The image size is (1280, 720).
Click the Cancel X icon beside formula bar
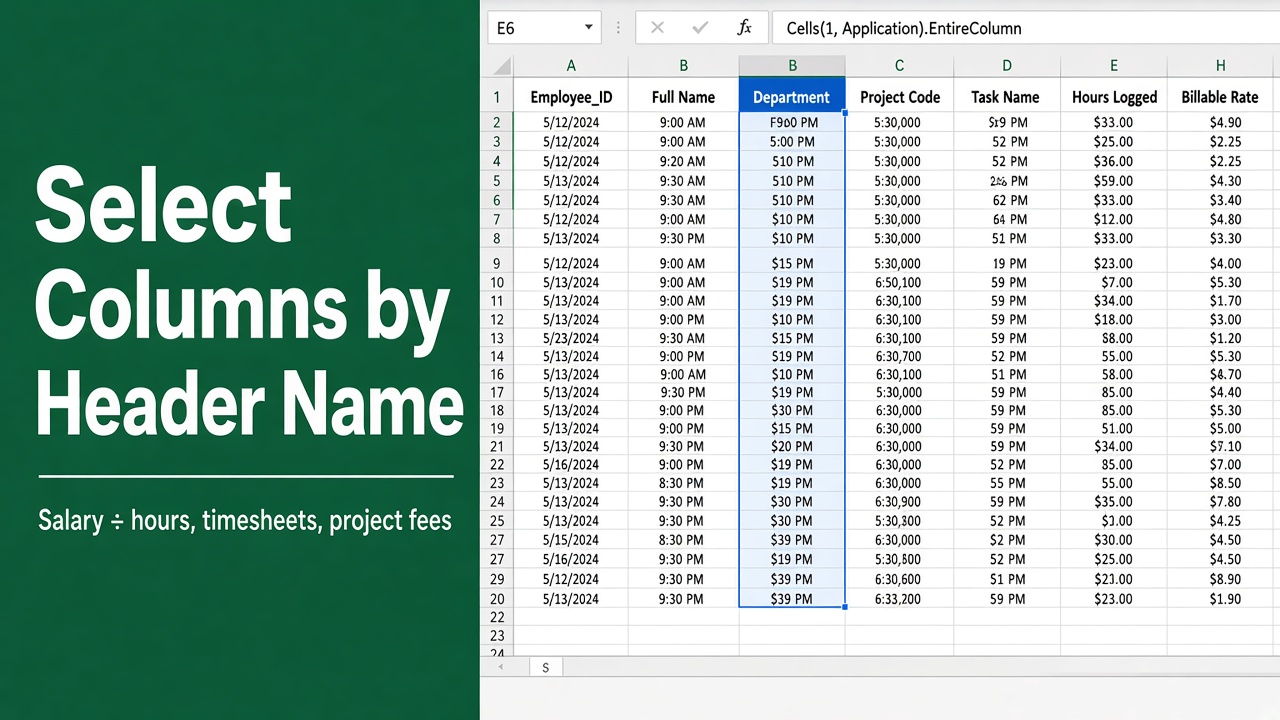click(x=657, y=28)
